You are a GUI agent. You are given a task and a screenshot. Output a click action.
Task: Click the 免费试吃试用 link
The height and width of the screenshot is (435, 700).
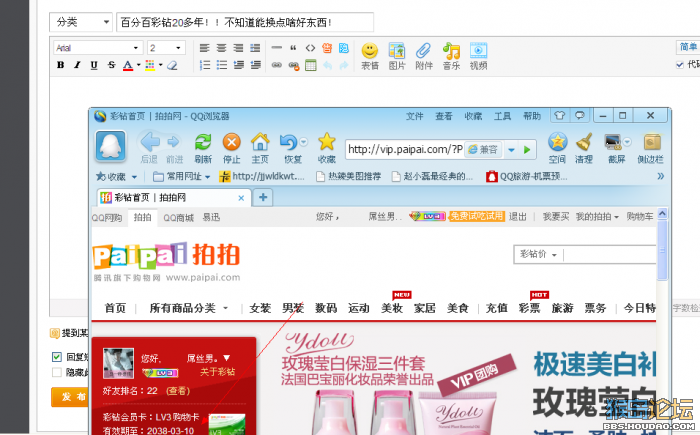point(476,217)
